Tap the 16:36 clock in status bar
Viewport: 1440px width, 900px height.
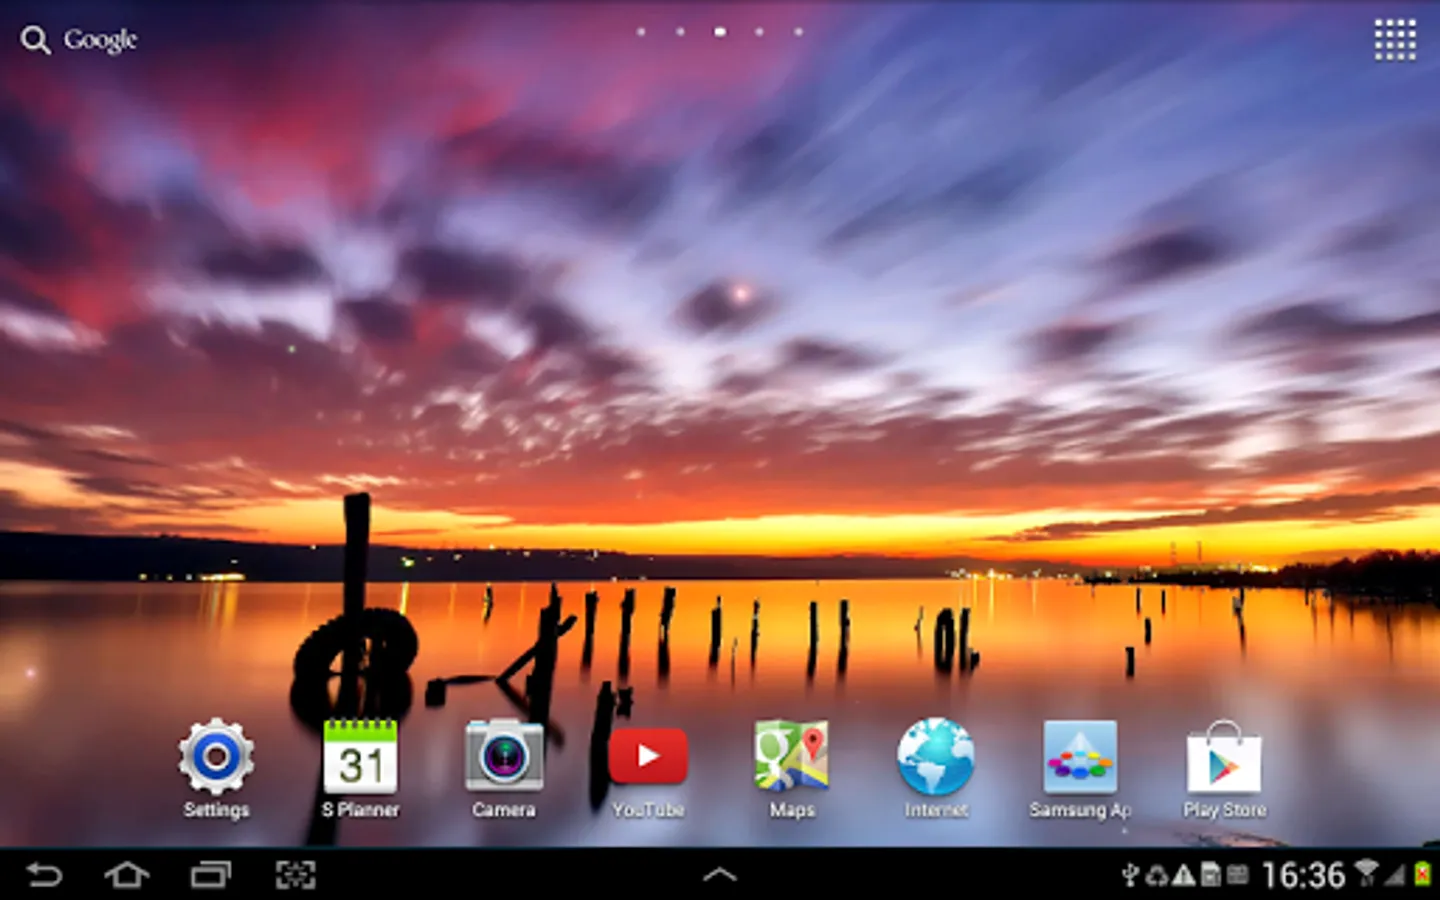[1304, 876]
